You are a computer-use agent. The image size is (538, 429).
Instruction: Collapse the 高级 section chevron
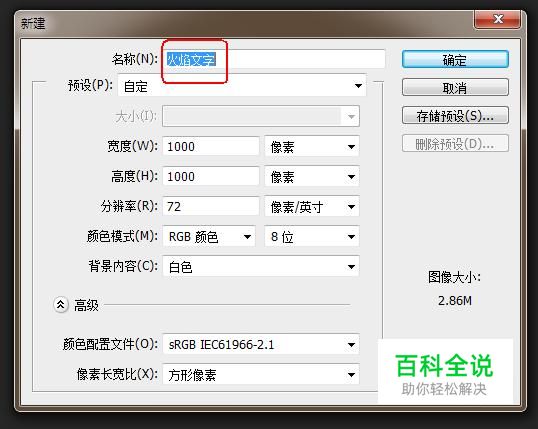(61, 304)
